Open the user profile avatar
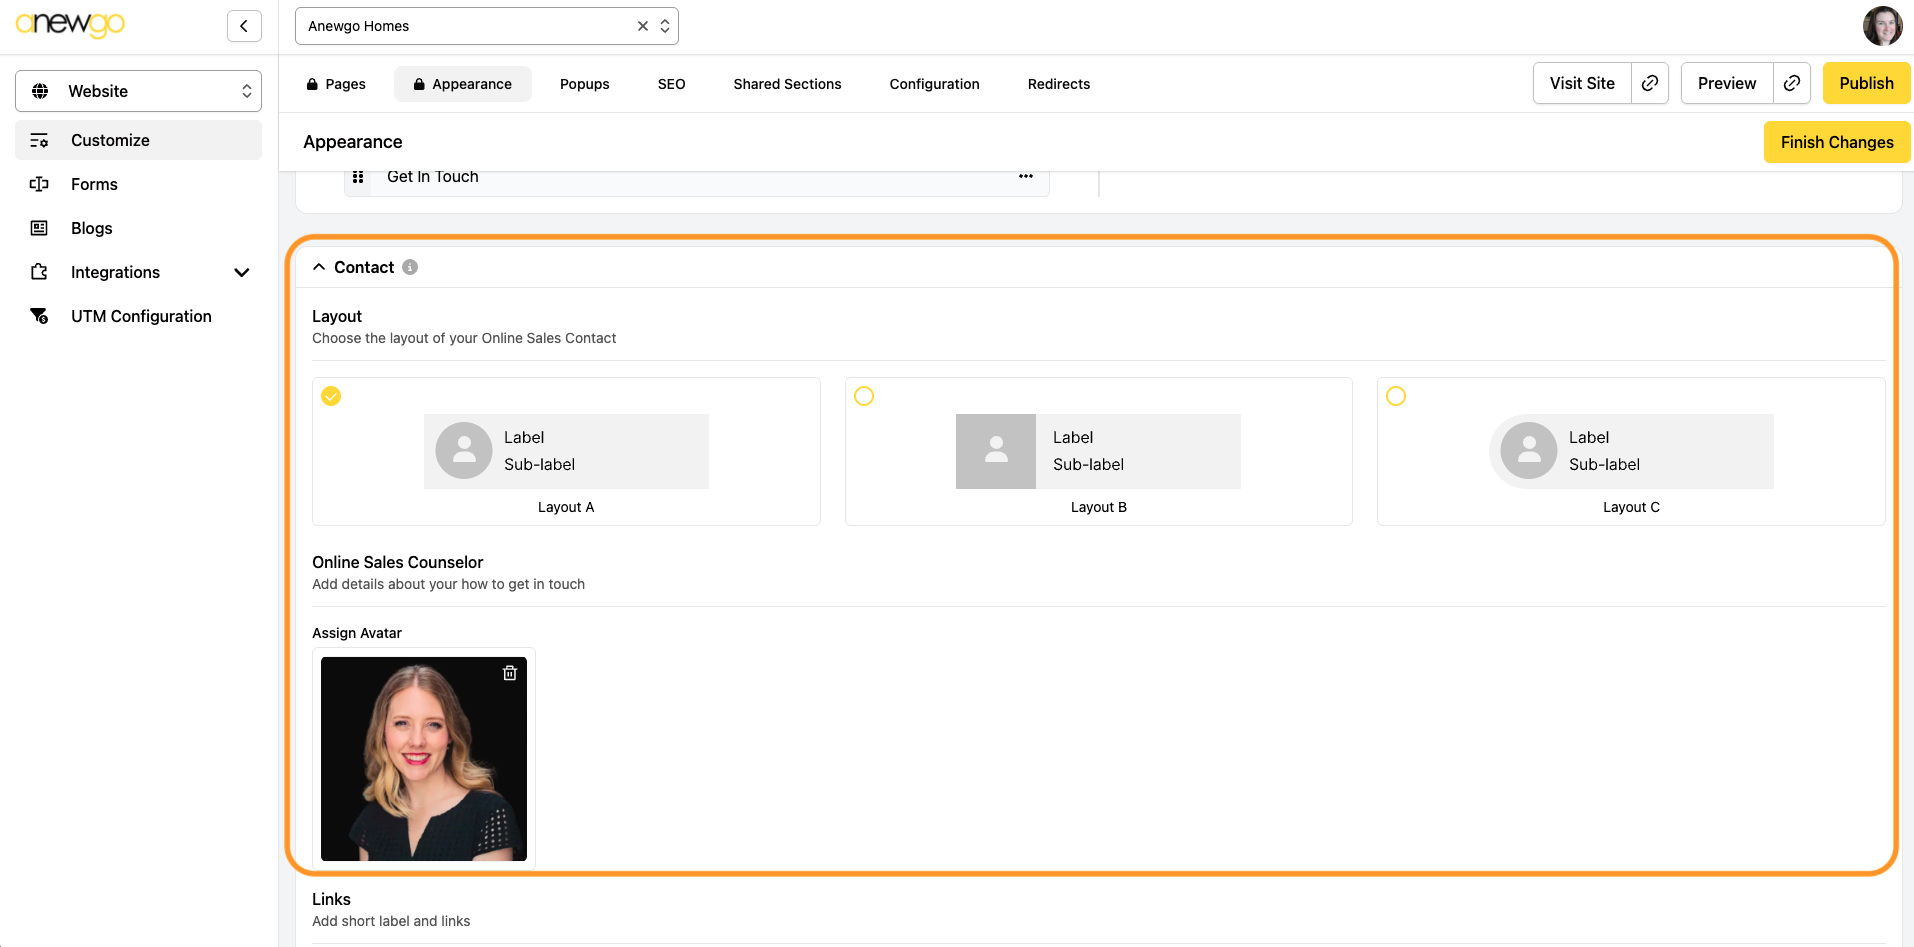Image resolution: width=1914 pixels, height=947 pixels. tap(1882, 26)
